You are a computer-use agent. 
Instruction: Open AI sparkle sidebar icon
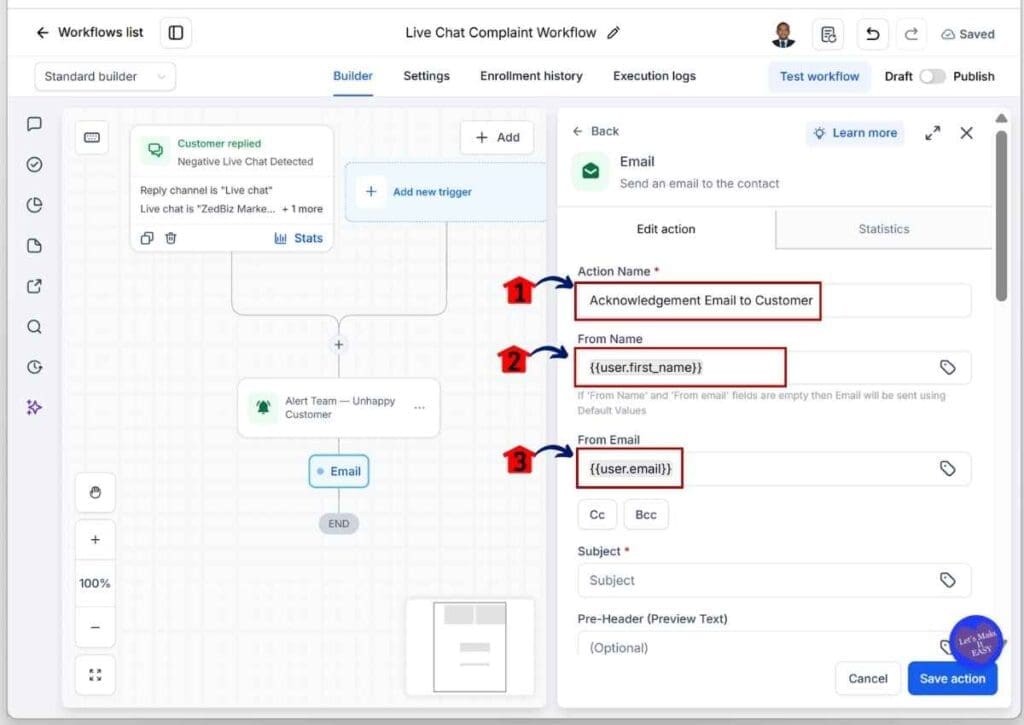coord(35,408)
